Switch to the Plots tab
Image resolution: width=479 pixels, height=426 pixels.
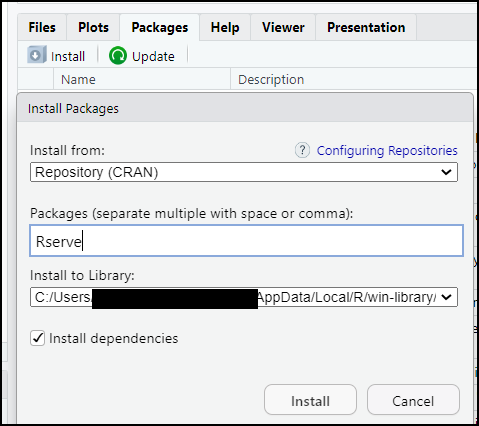coord(93,27)
